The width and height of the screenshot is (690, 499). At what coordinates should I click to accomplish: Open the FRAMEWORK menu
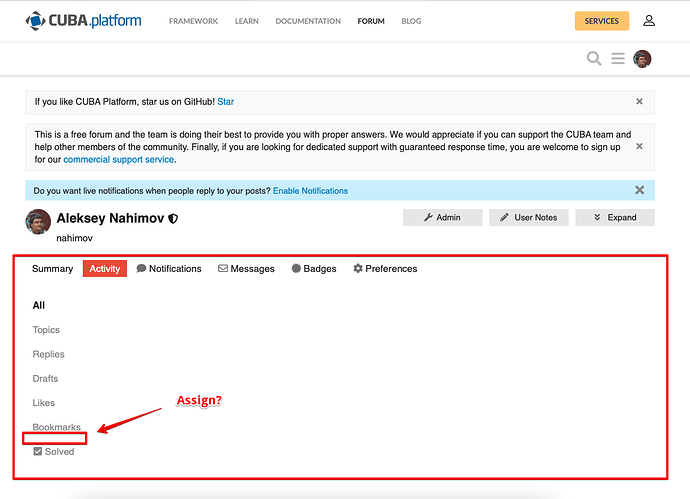tap(193, 21)
